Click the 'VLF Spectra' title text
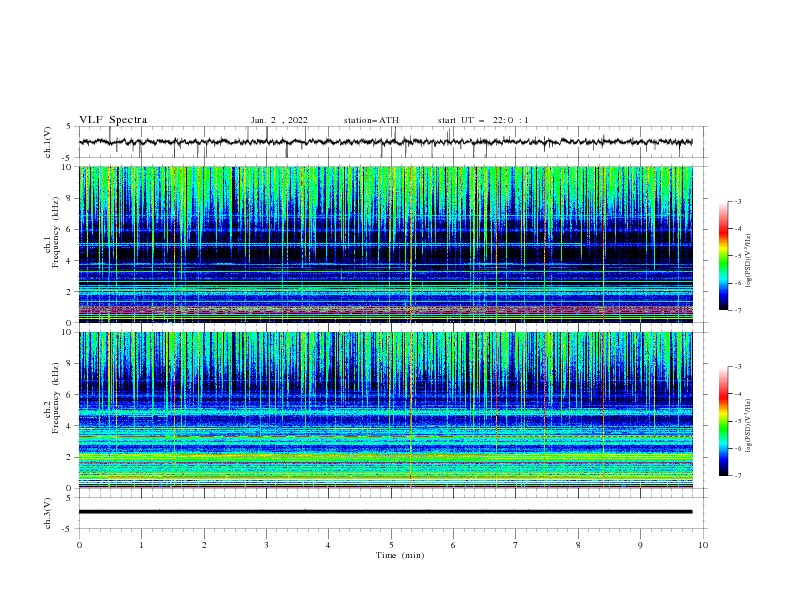 113,120
